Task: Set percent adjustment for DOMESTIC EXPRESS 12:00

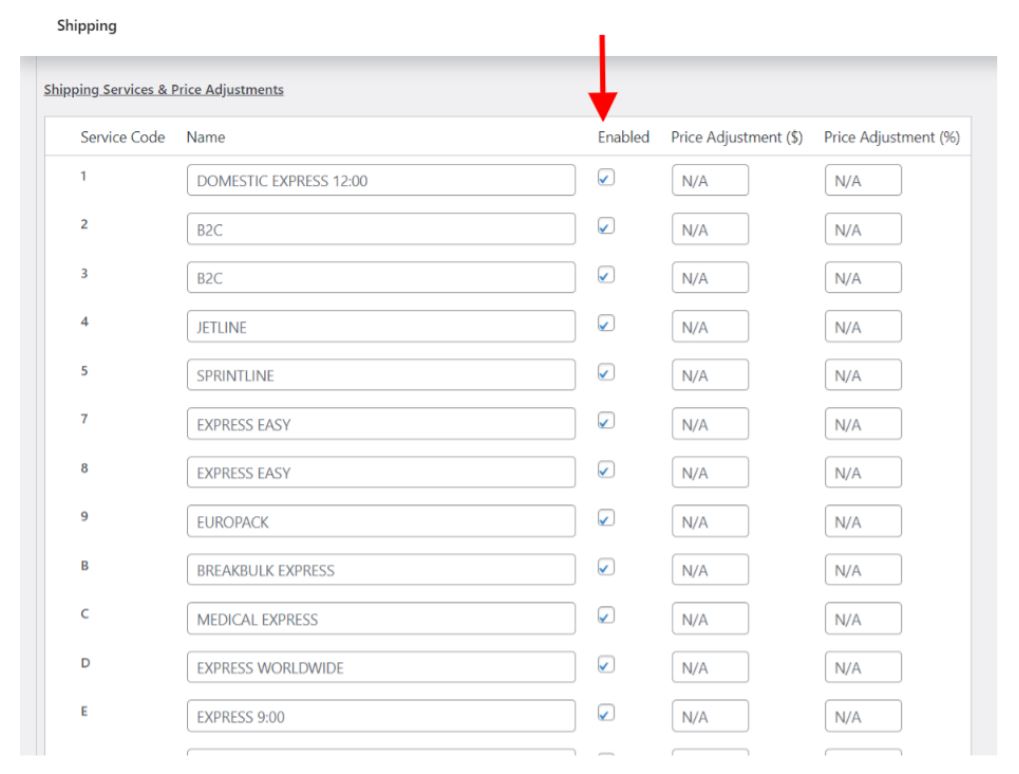Action: click(x=863, y=180)
